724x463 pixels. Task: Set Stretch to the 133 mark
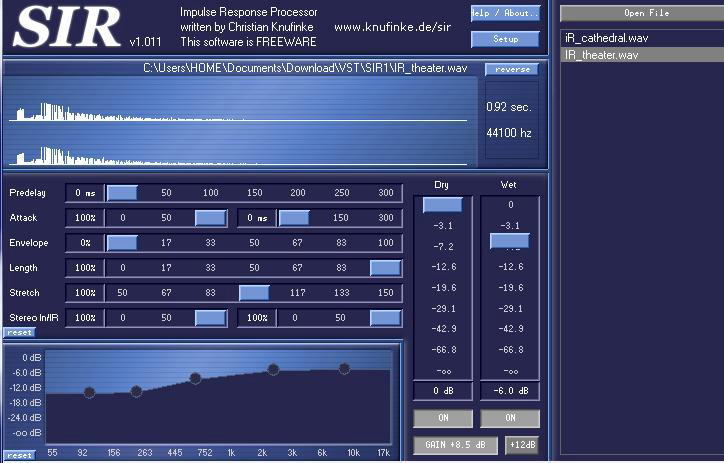pyautogui.click(x=342, y=293)
